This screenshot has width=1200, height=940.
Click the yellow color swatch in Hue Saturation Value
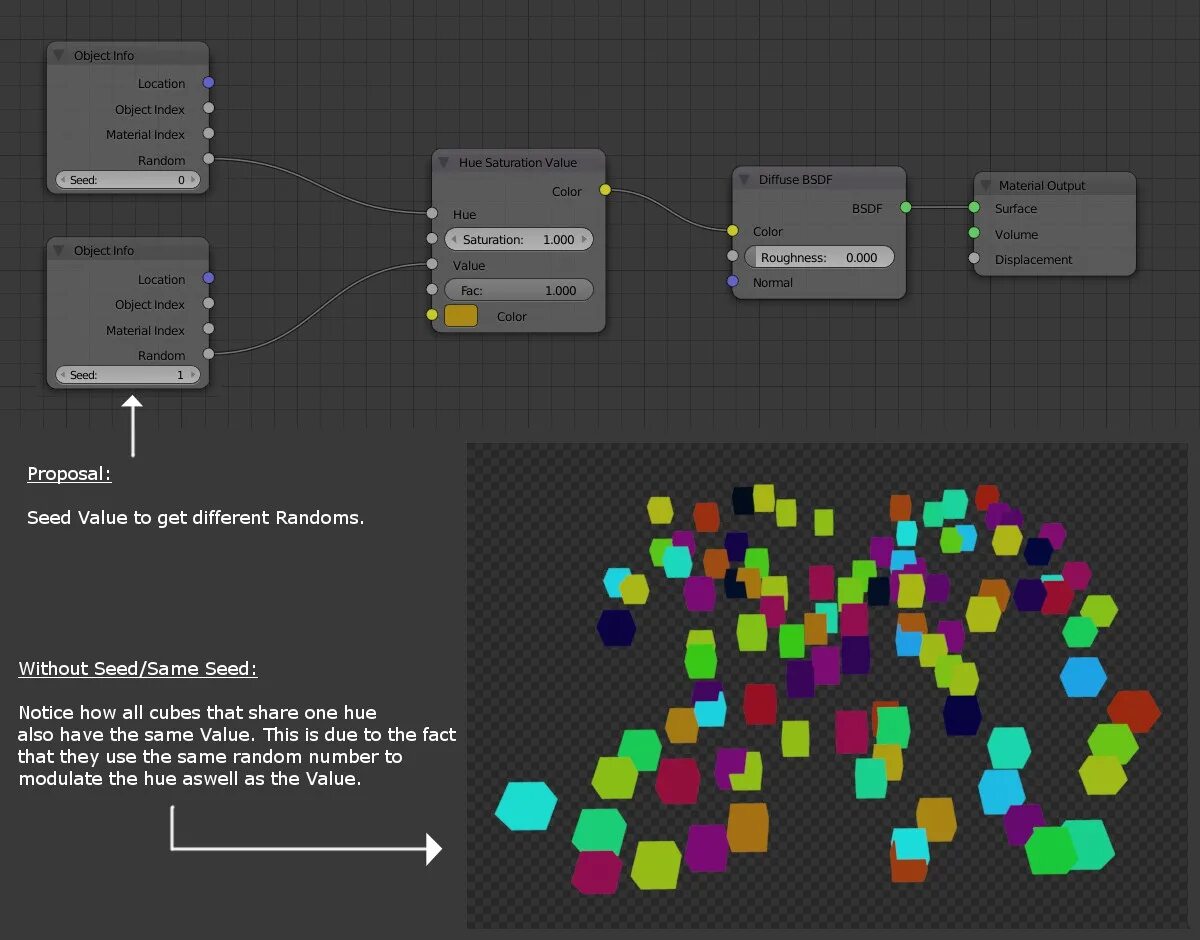(x=461, y=316)
